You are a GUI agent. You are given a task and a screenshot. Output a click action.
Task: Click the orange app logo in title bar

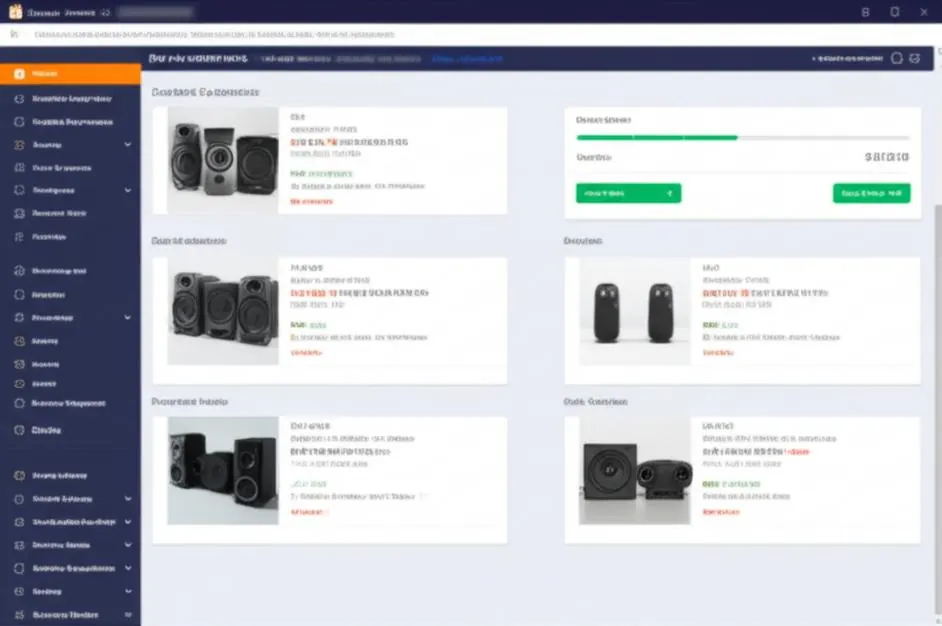coord(16,11)
